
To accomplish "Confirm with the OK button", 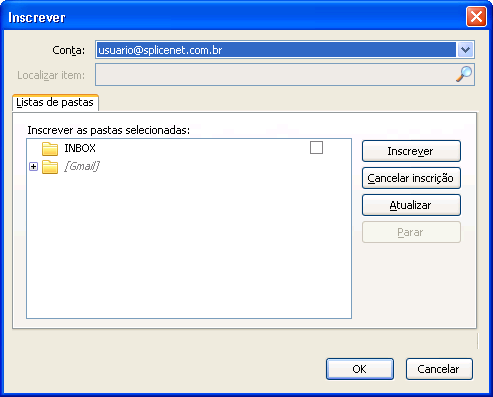I will click(x=360, y=369).
